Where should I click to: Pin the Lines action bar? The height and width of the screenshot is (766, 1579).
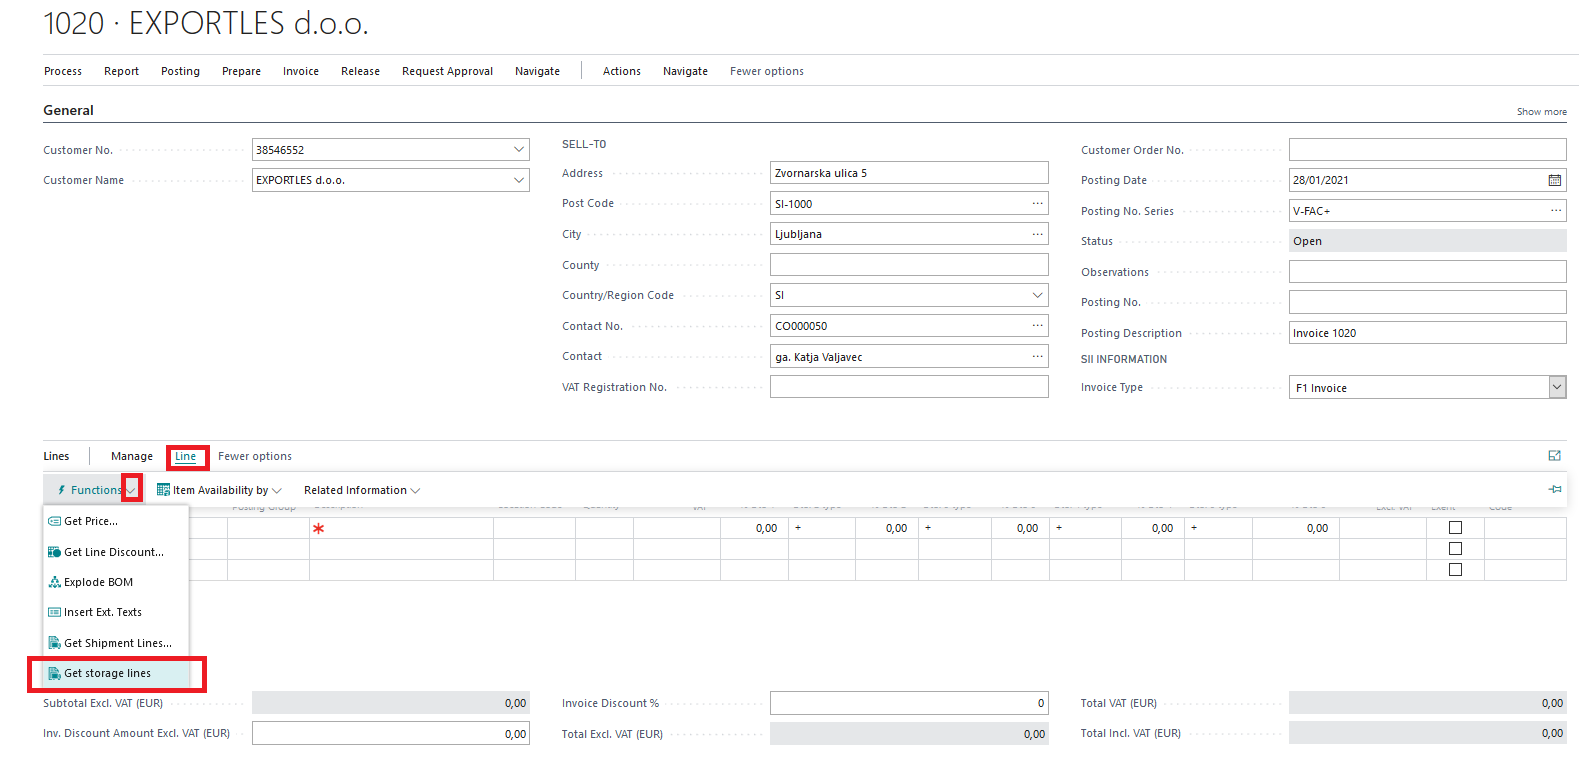click(x=1555, y=490)
